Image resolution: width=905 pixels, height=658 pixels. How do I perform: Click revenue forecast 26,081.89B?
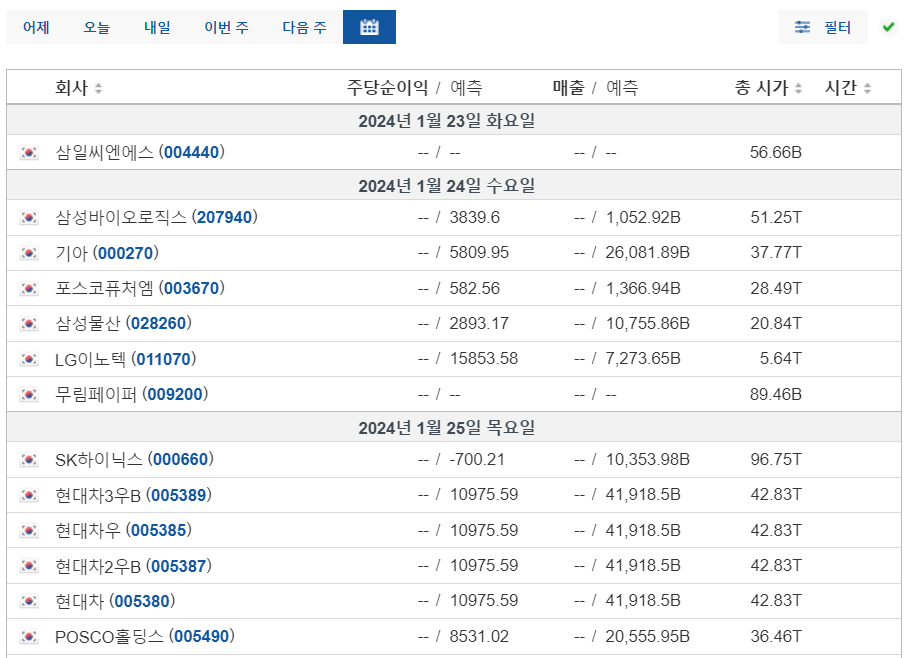tap(648, 253)
